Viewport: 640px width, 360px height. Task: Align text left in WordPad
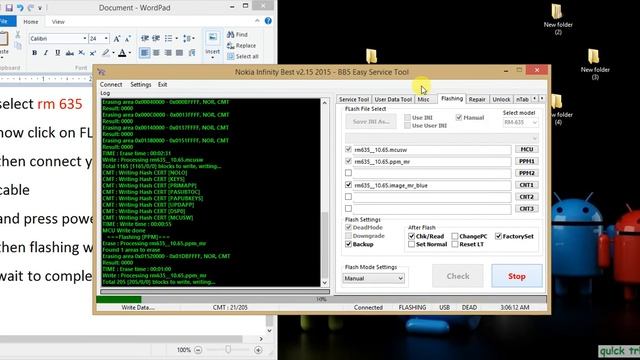click(x=144, y=53)
